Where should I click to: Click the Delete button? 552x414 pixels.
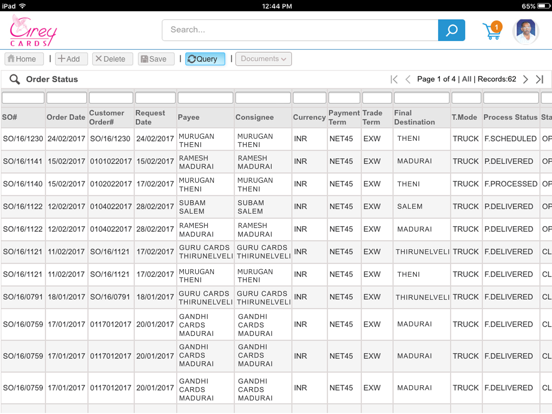(x=112, y=59)
